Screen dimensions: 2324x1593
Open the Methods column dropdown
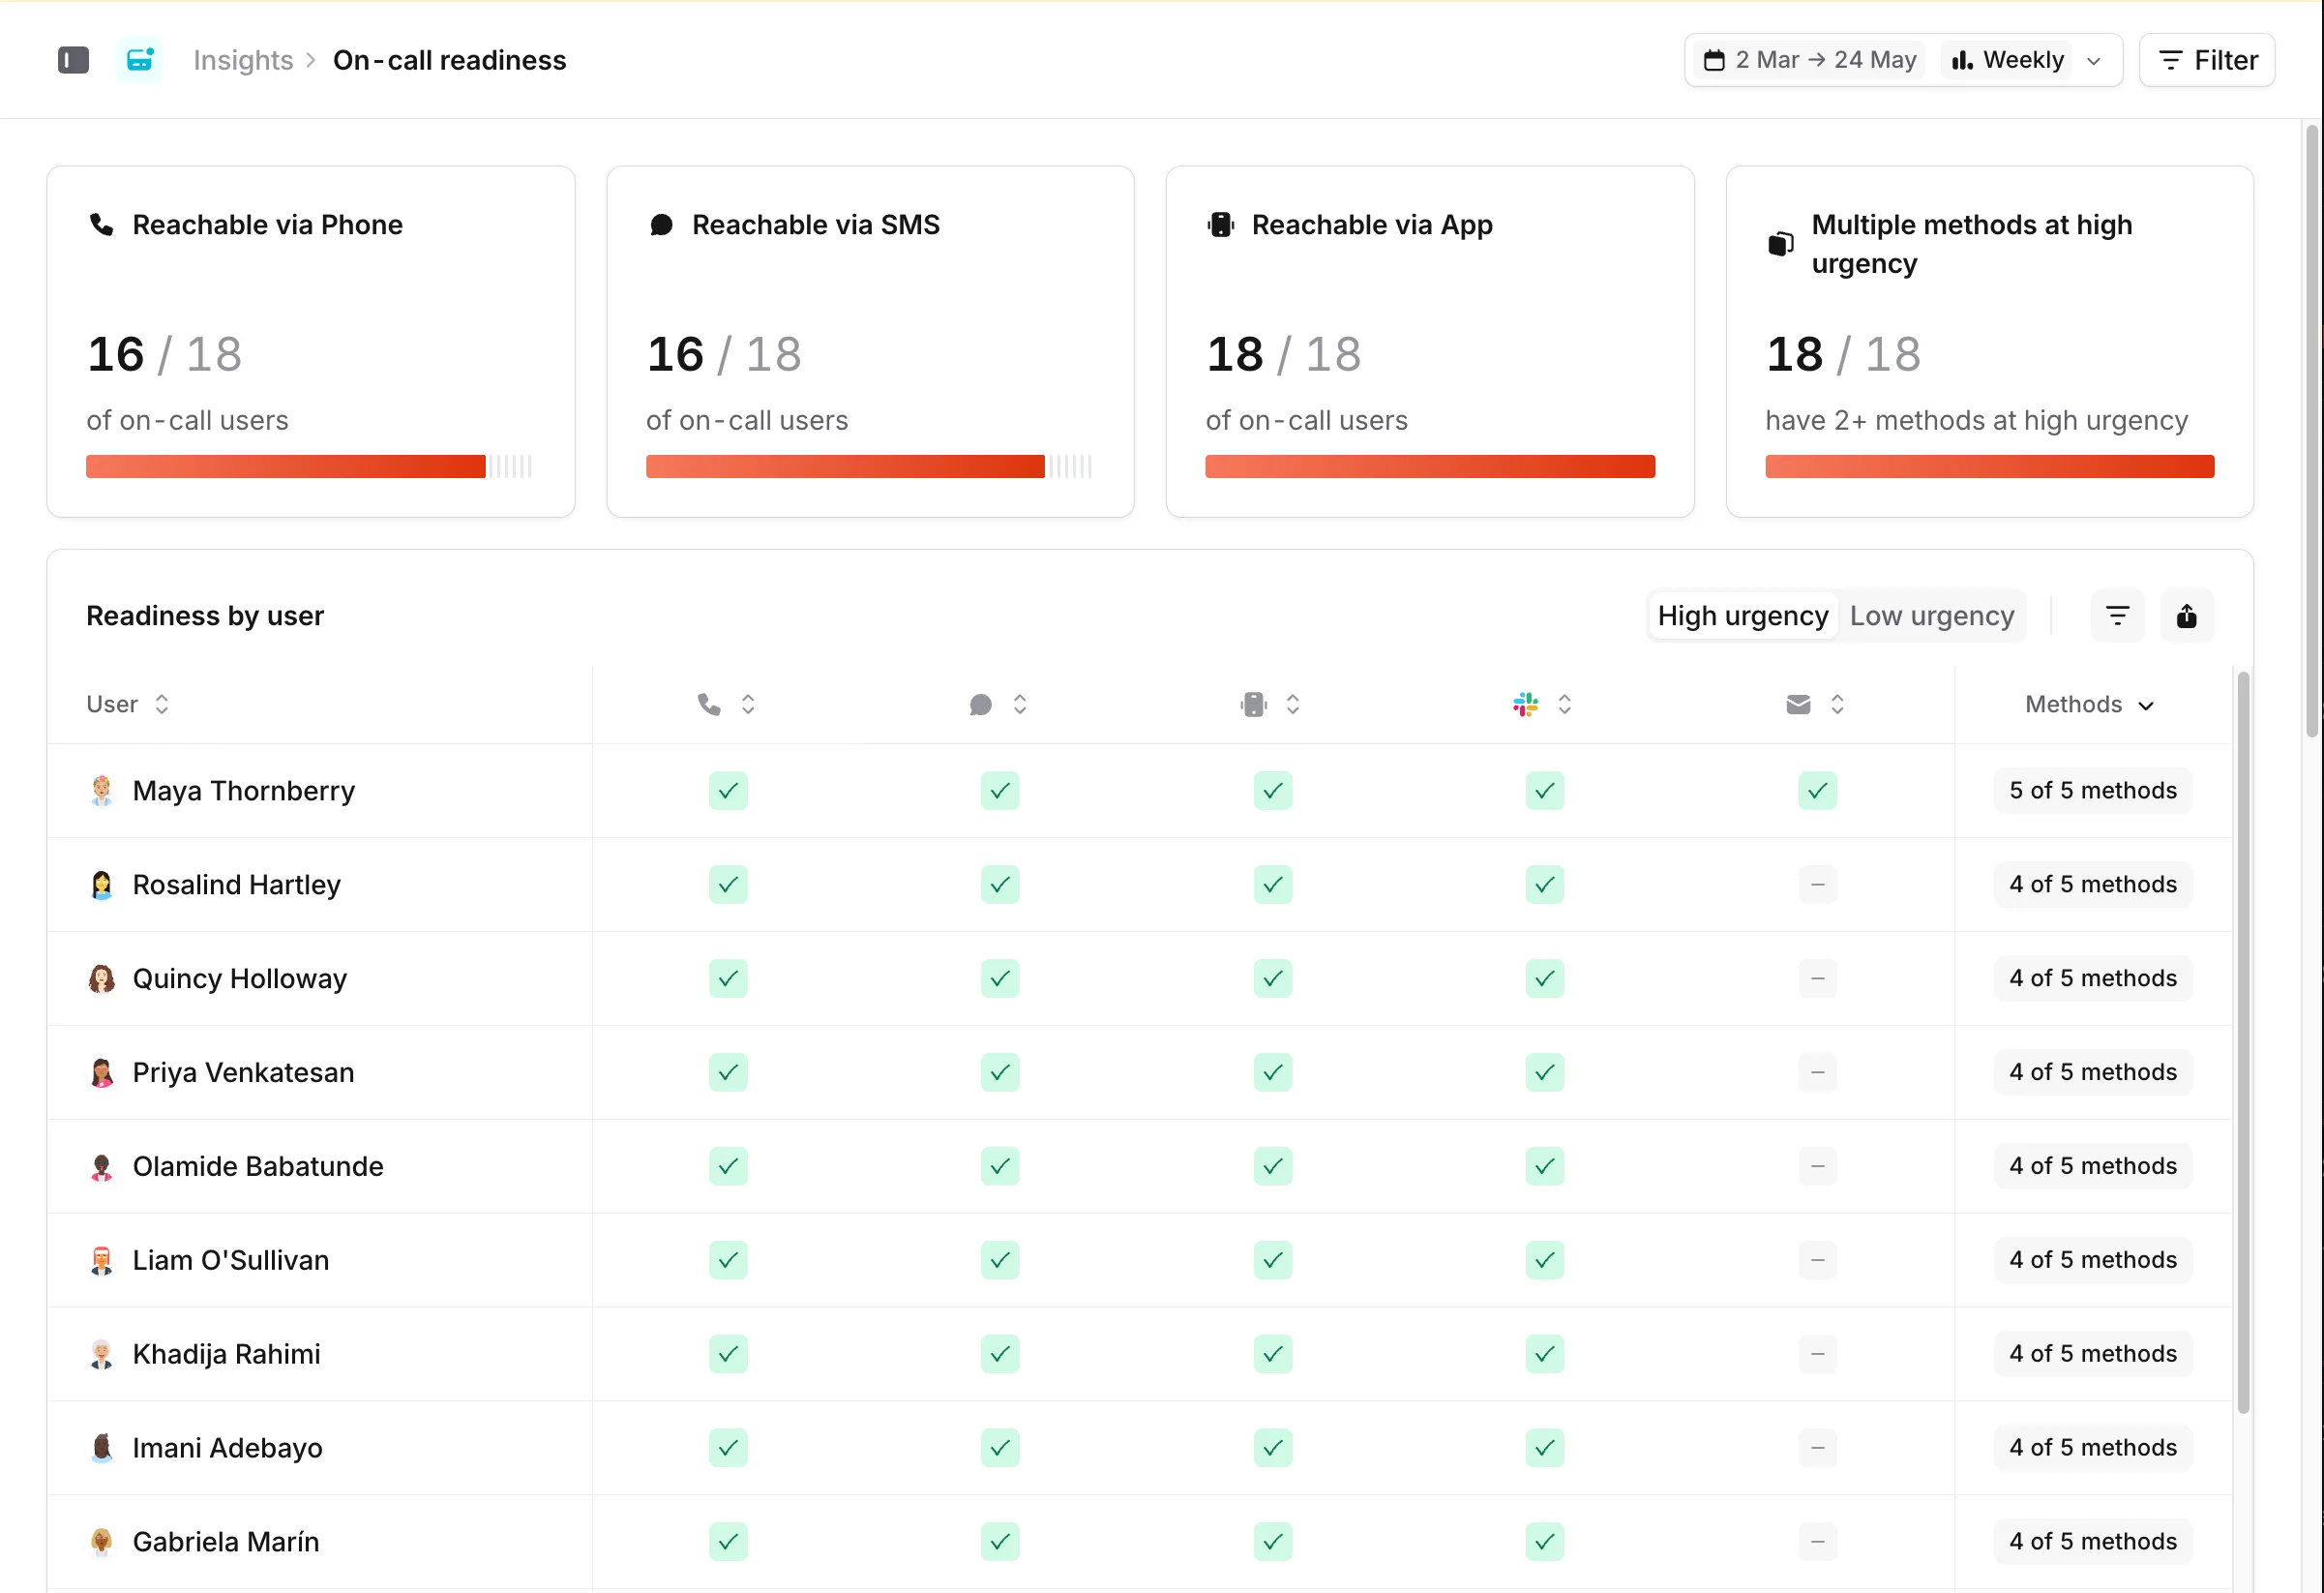click(x=2090, y=704)
